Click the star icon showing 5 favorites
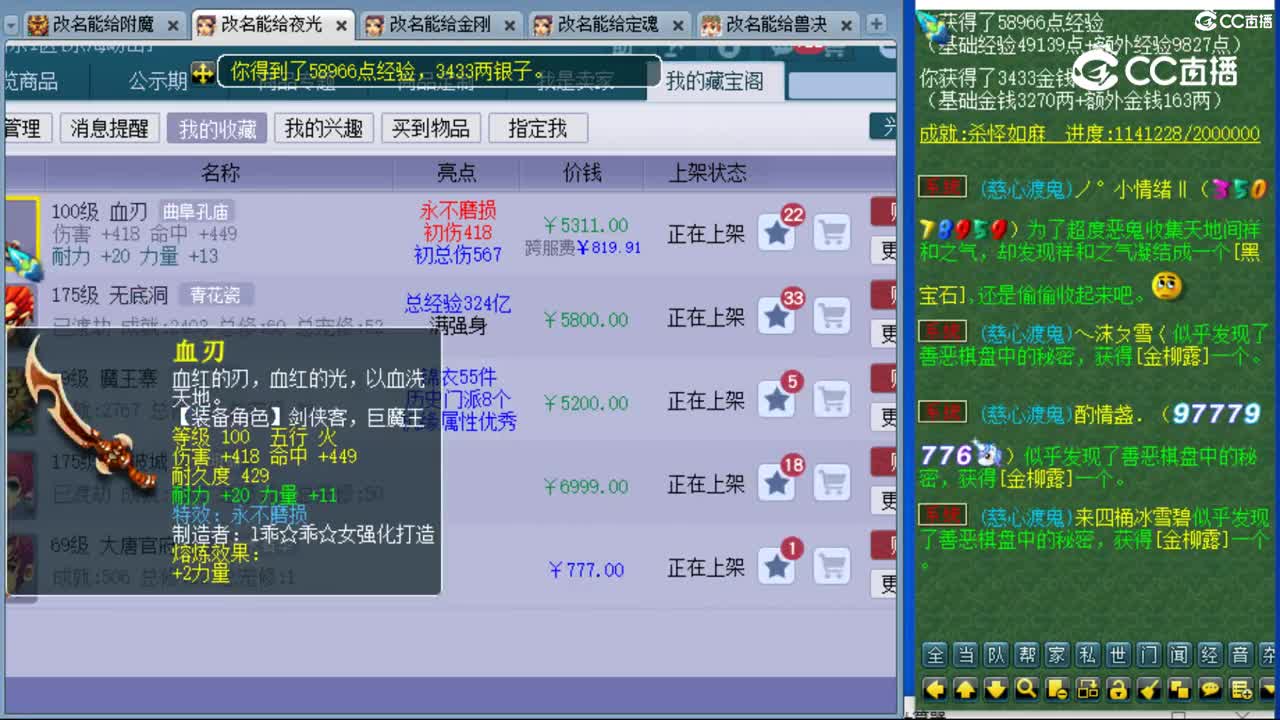The height and width of the screenshot is (720, 1280). (x=777, y=400)
